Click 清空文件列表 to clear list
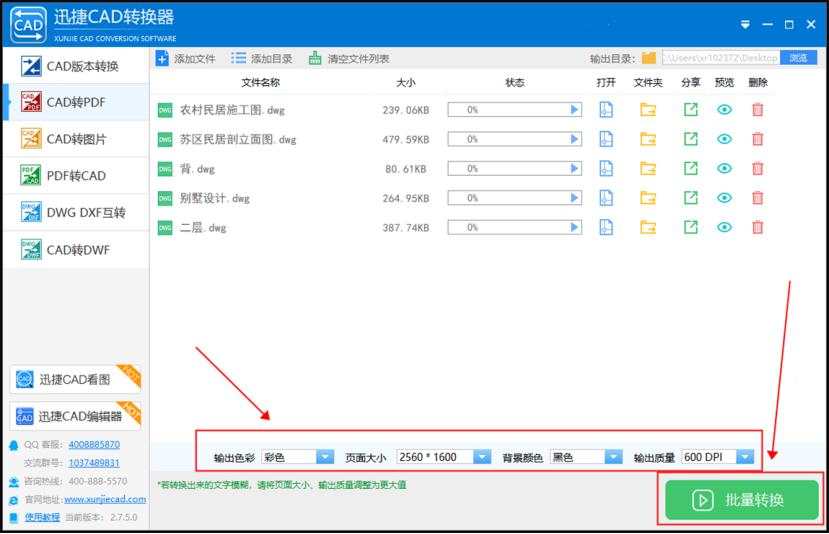Viewport: 829px width, 534px height. [349, 58]
